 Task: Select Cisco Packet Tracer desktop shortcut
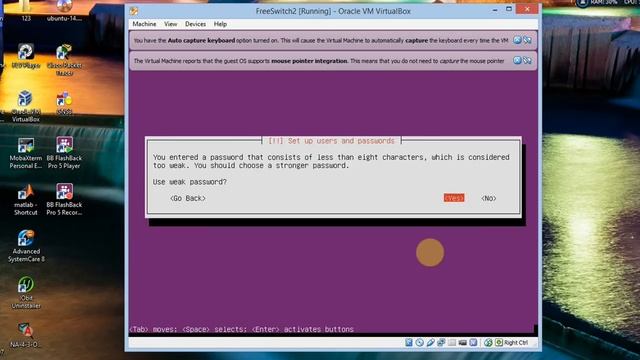[64, 60]
